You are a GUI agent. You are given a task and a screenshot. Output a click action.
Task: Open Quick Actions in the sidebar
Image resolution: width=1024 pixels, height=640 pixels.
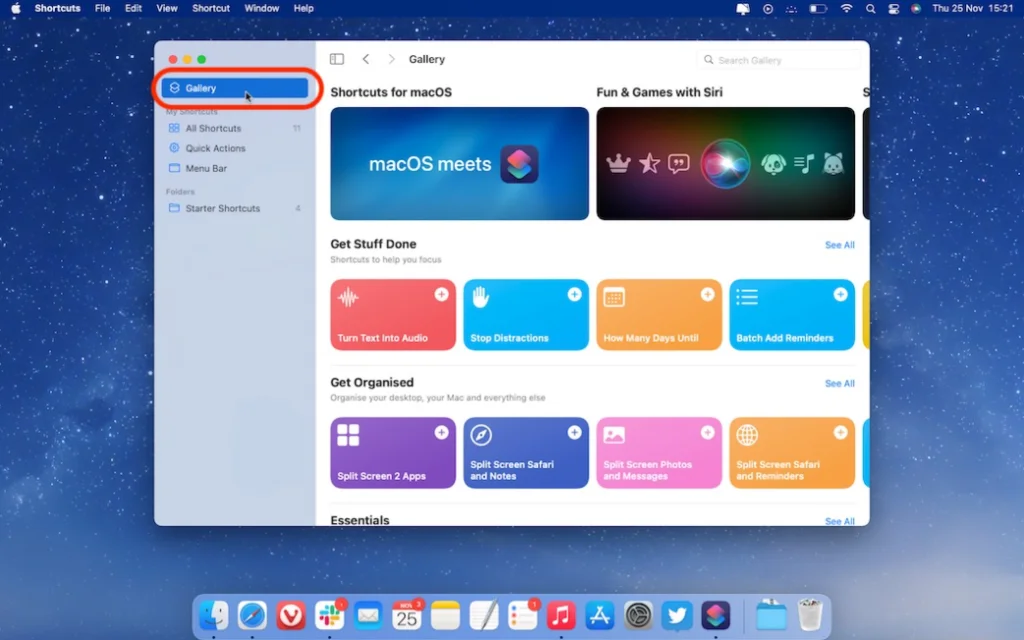[x=234, y=148]
